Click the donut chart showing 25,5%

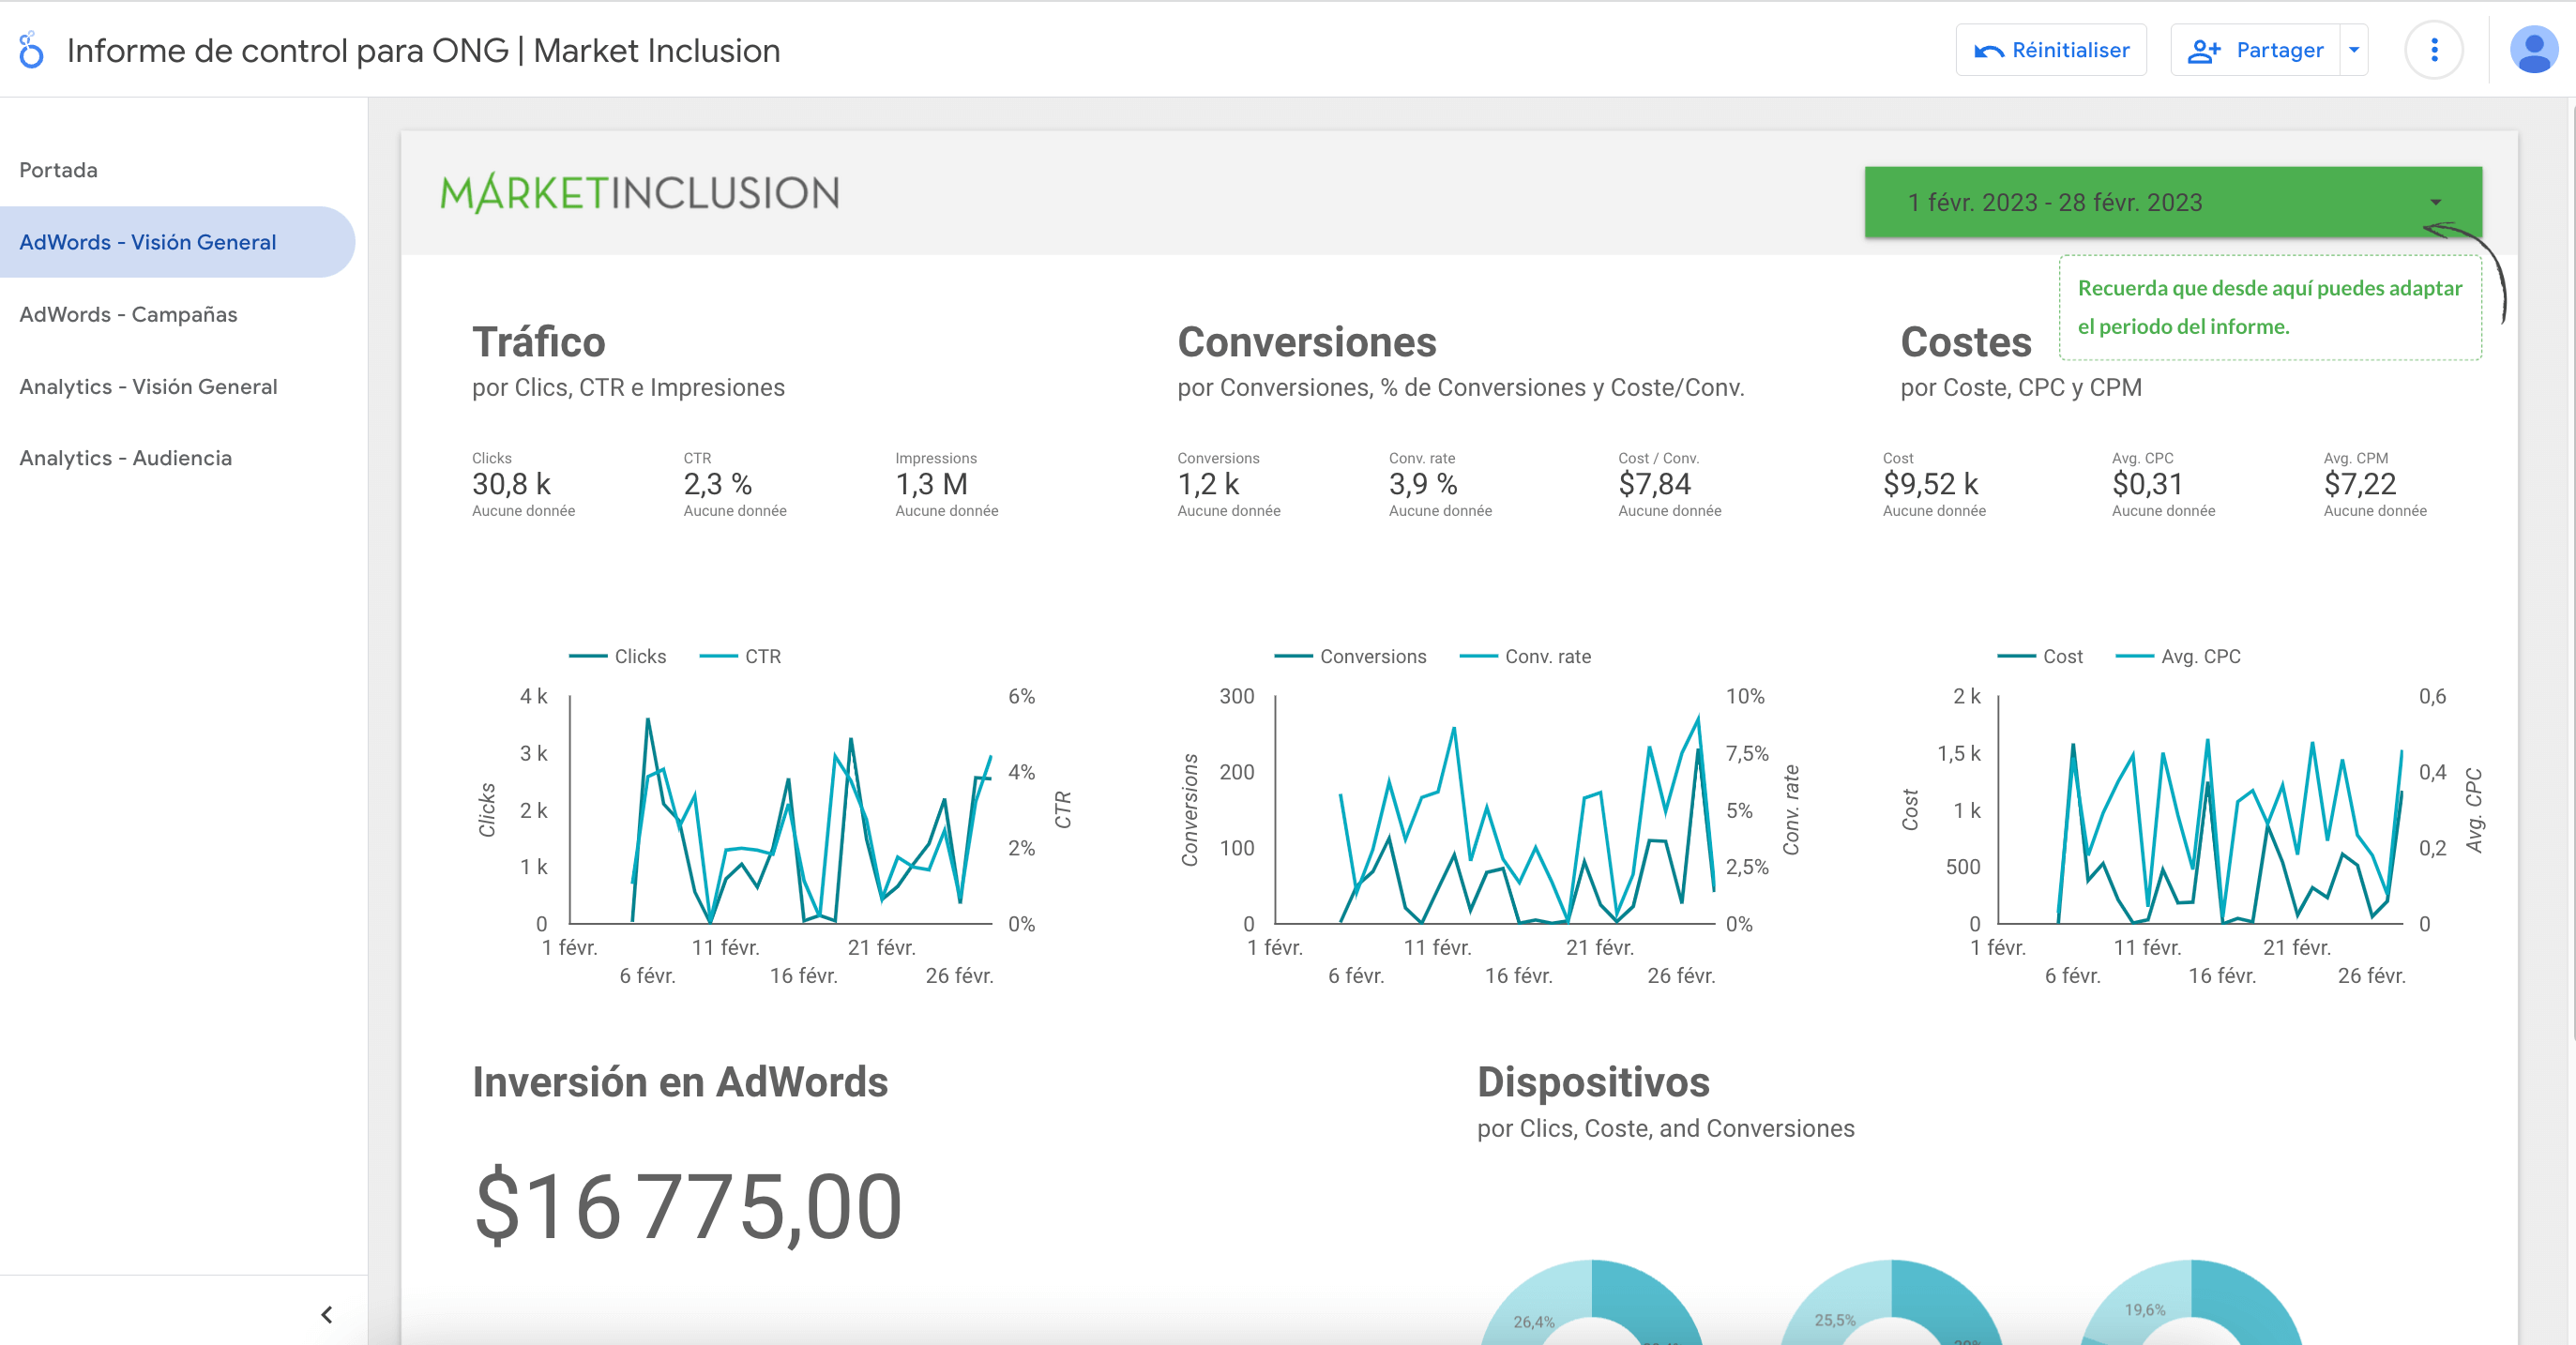click(1892, 1303)
